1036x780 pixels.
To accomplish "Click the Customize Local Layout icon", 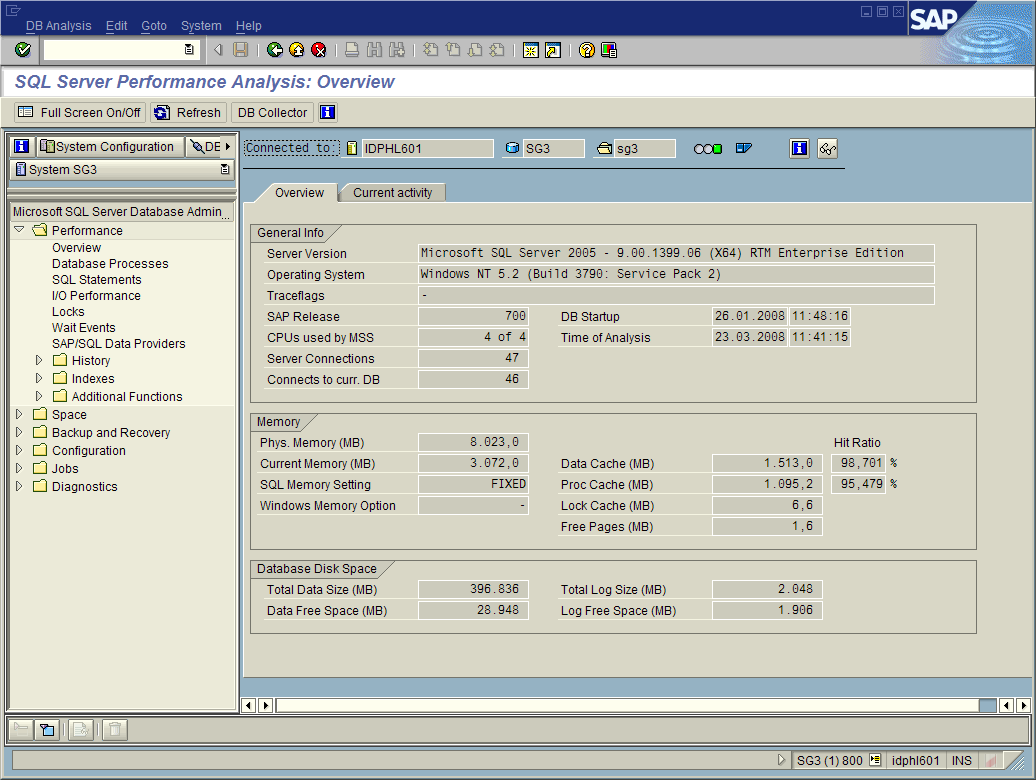I will (x=609, y=50).
